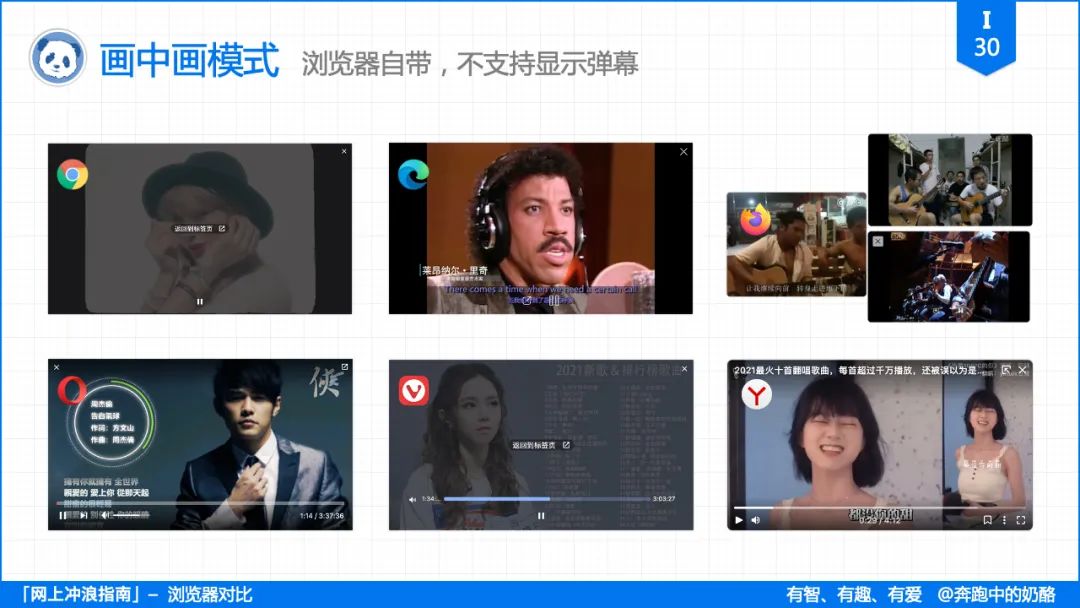Viewport: 1080px width, 608px height.
Task: Click the Vivaldi browser logo
Action: (414, 391)
